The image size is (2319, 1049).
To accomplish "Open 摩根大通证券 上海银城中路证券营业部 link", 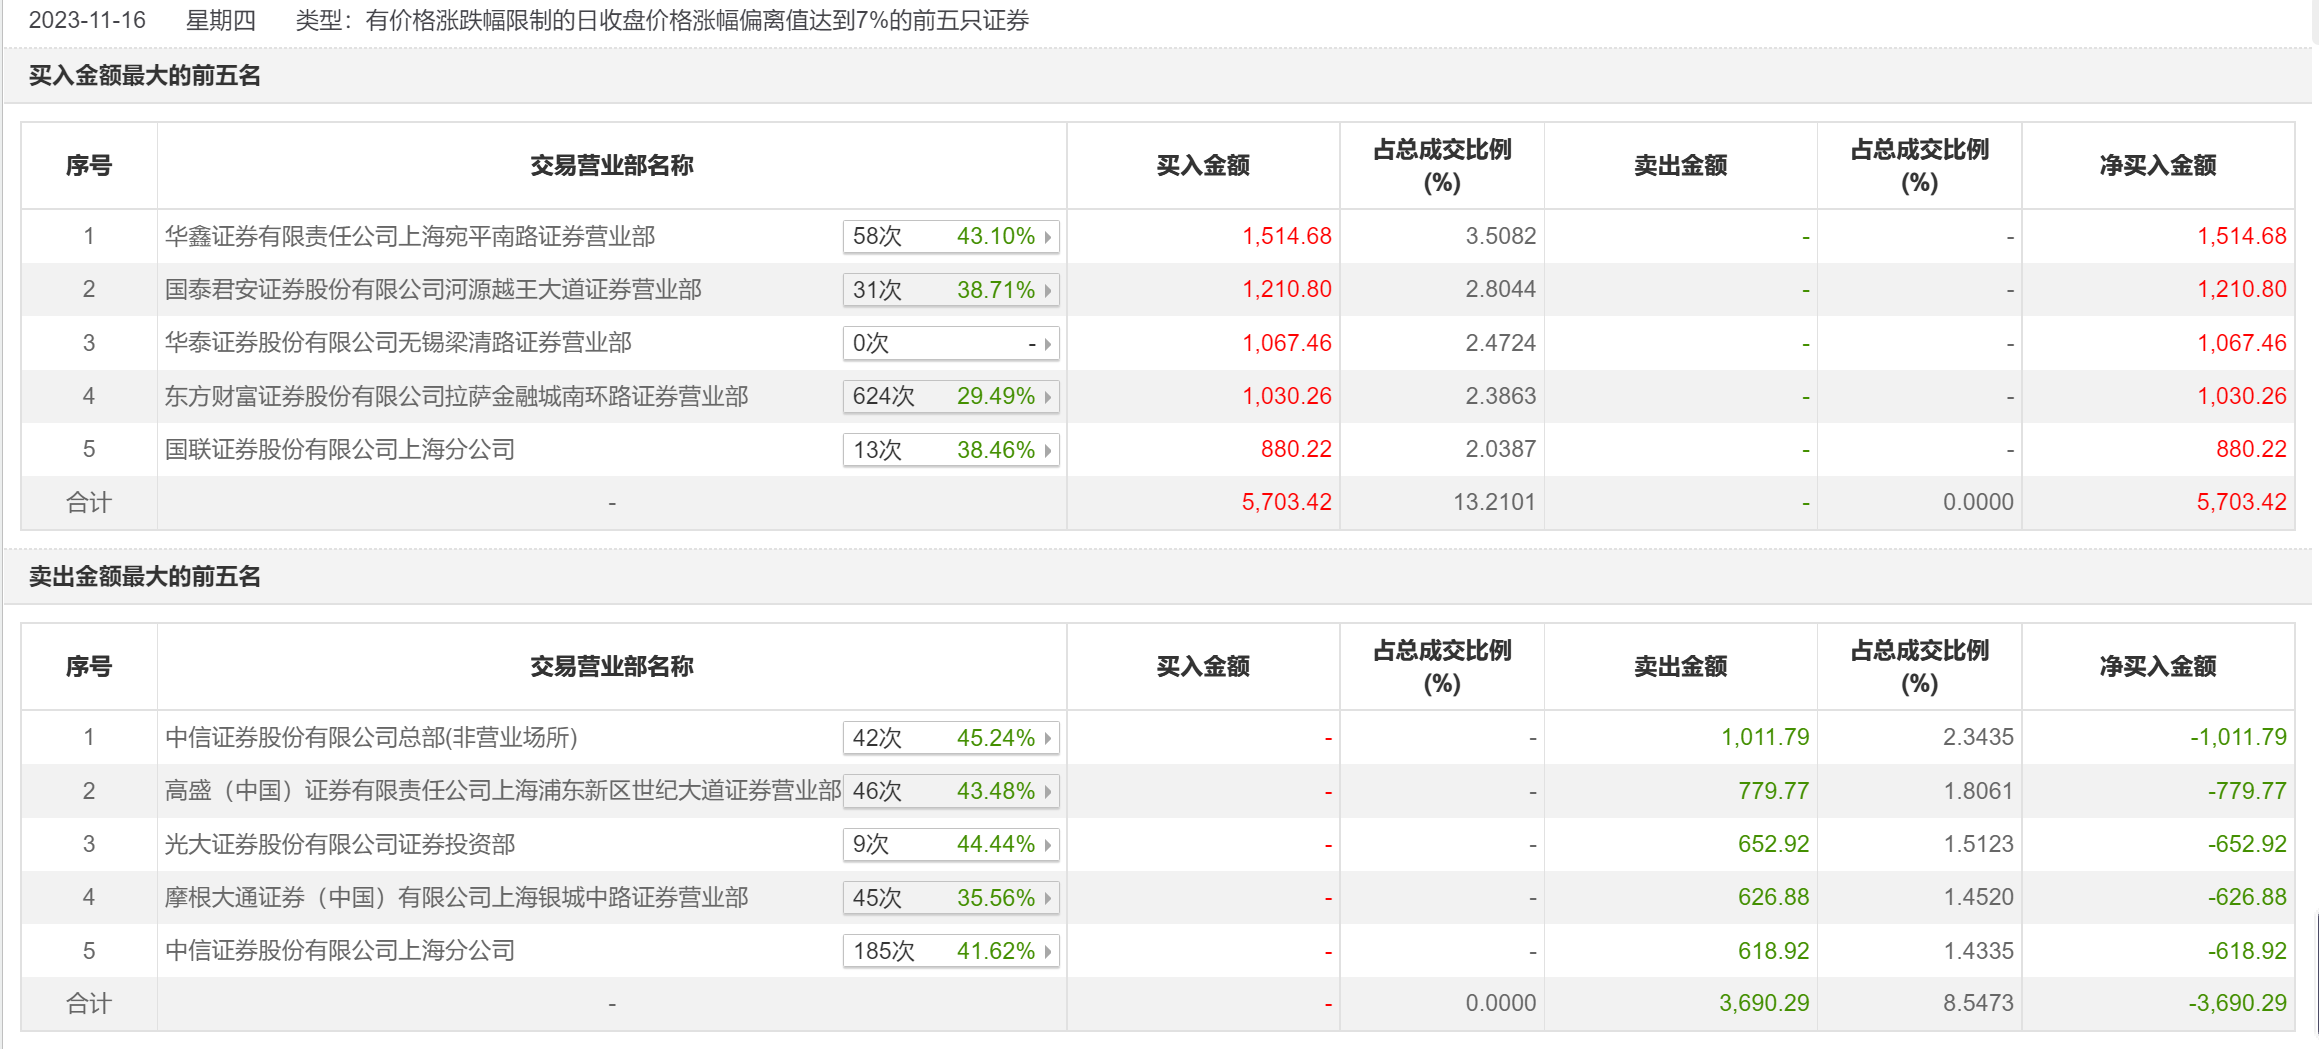I will click(456, 898).
